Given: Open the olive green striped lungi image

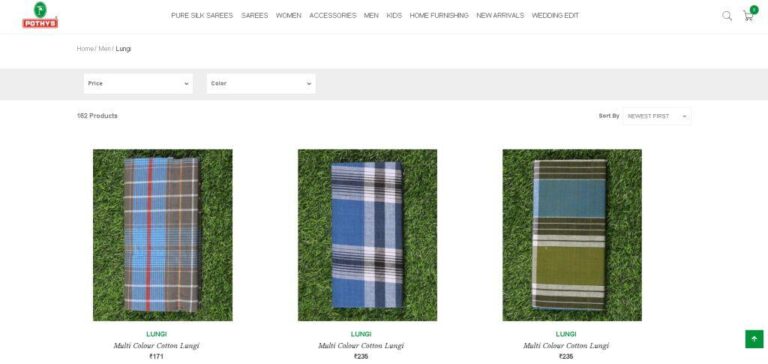Looking at the screenshot, I should [572, 235].
